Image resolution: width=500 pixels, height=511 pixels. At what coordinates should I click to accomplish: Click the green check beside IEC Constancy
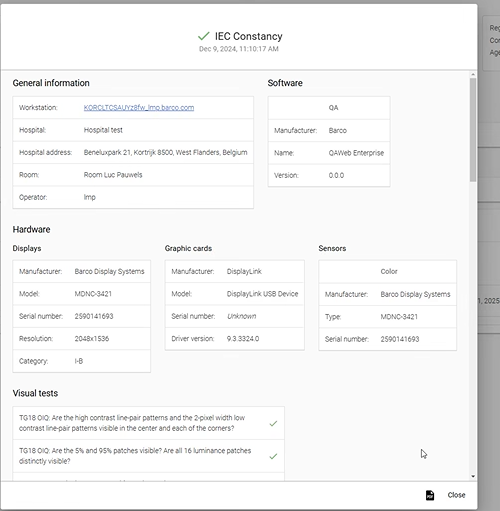pyautogui.click(x=204, y=36)
